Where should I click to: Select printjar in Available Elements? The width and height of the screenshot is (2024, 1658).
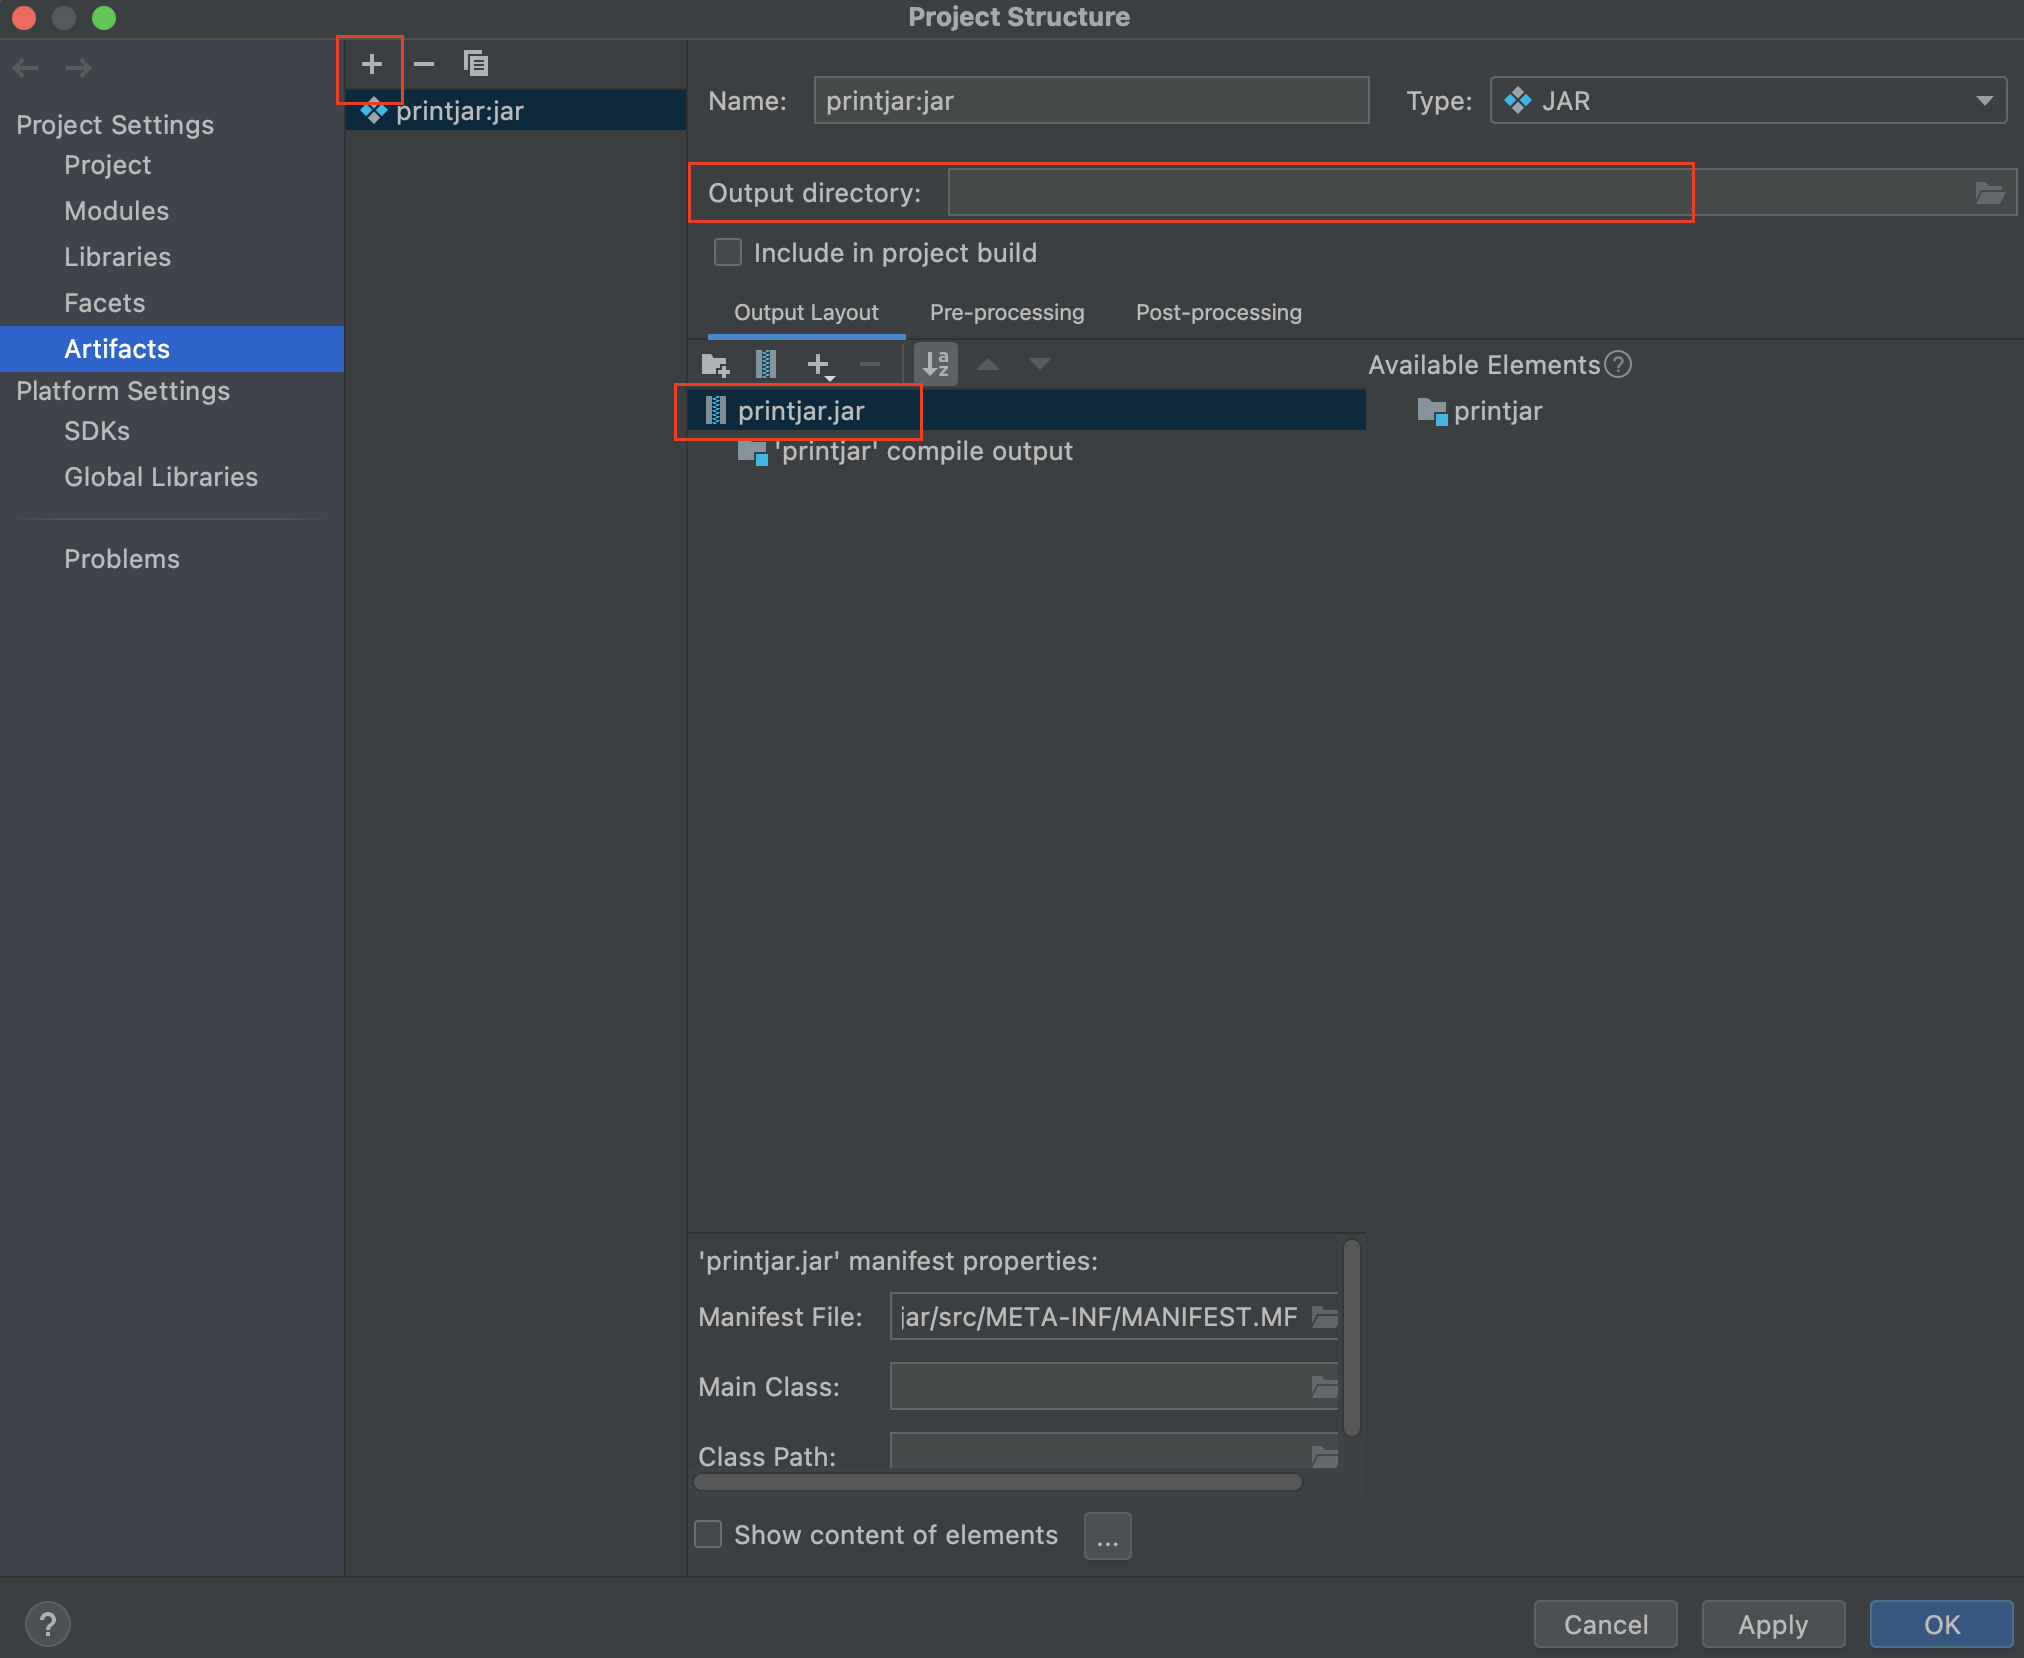[1497, 411]
